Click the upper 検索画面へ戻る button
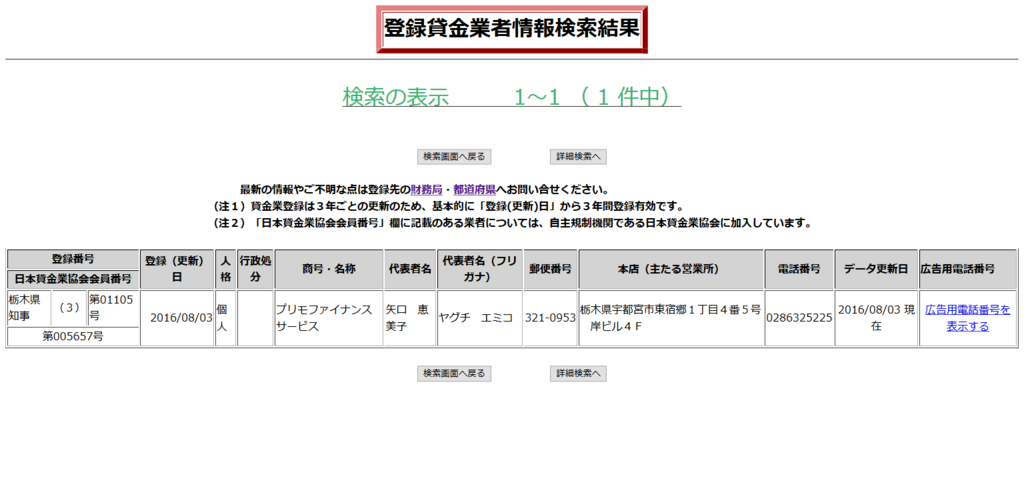 pyautogui.click(x=454, y=157)
